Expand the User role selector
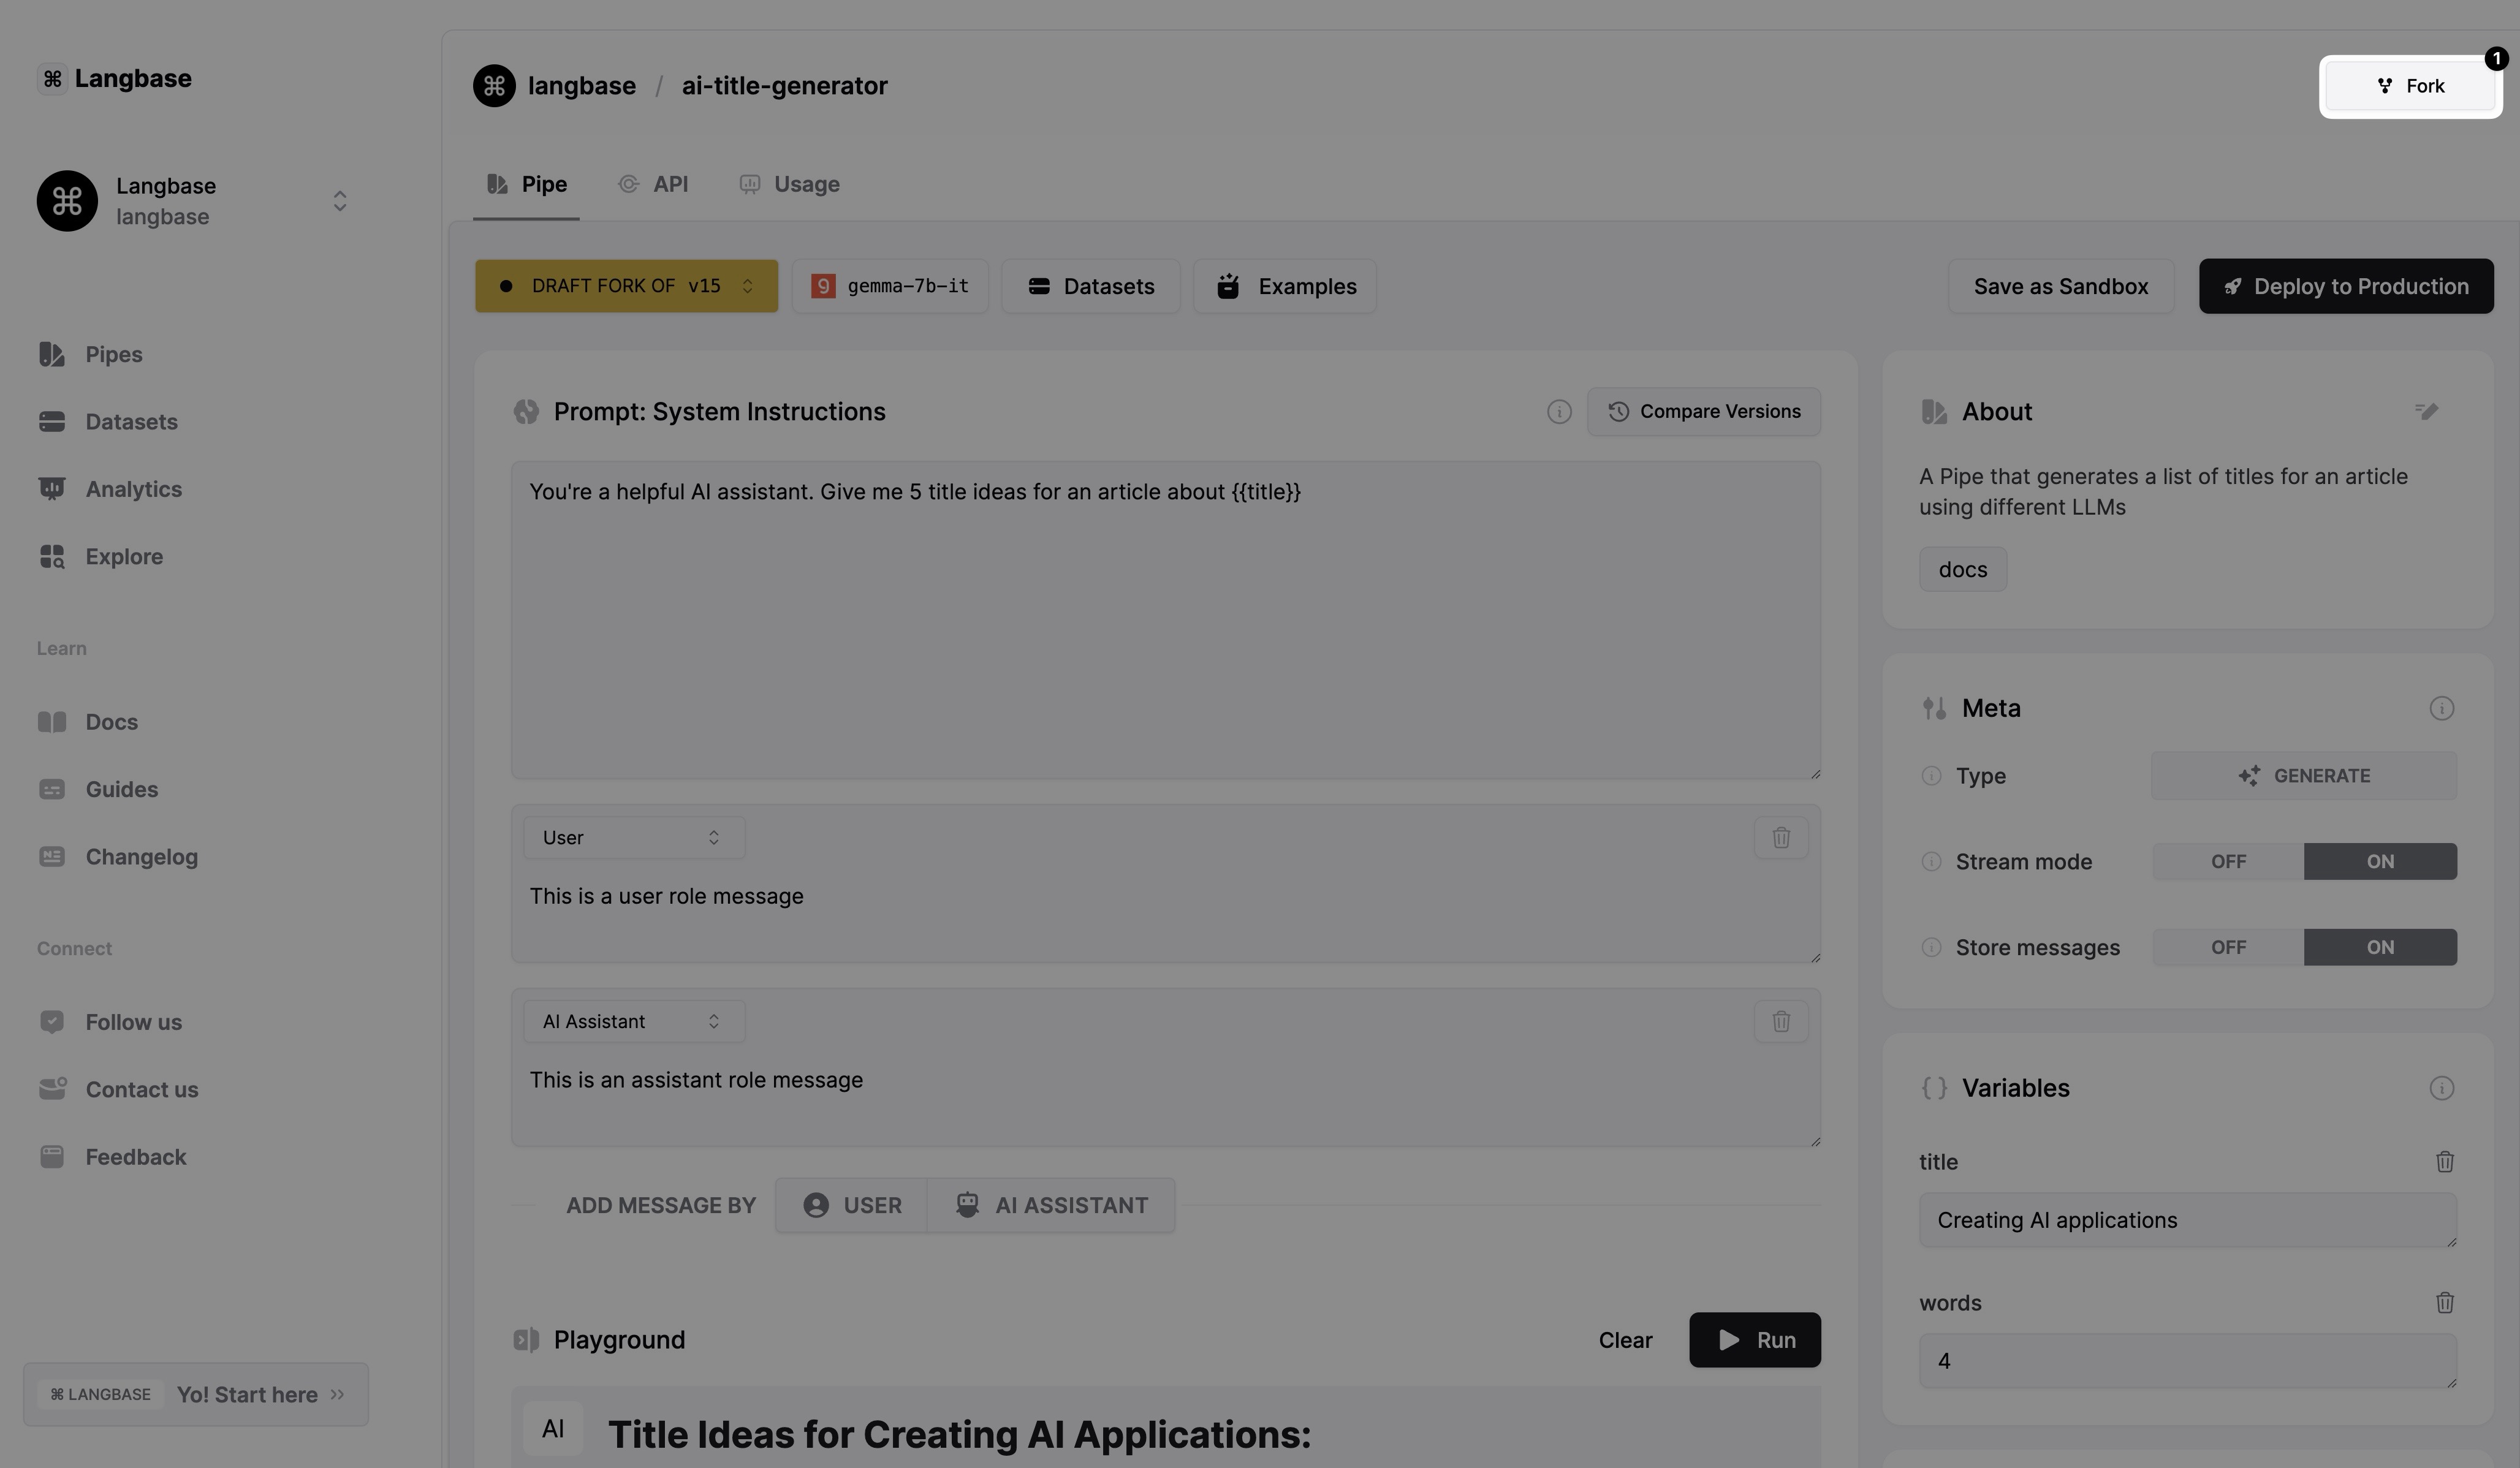Screen dimensions: 2520x1468 [x=633, y=838]
